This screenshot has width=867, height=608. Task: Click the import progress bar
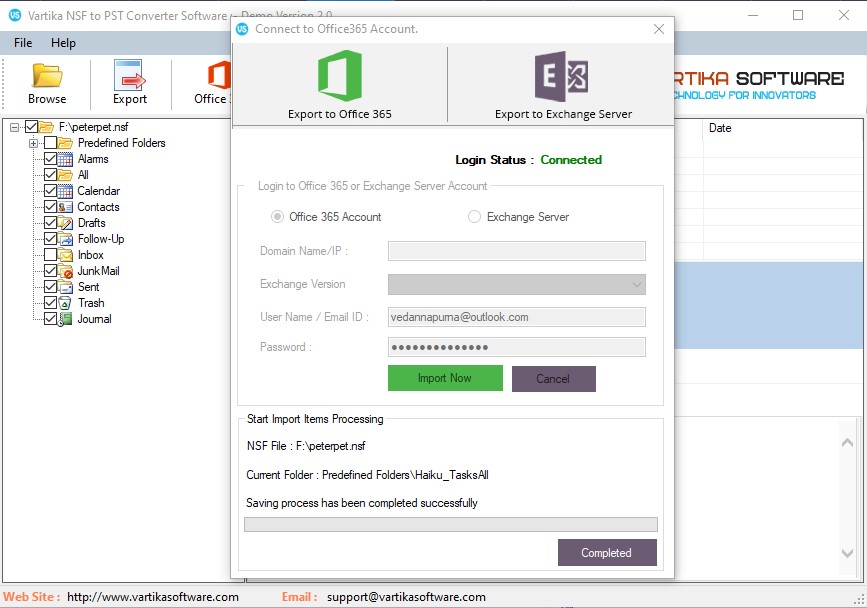click(x=451, y=525)
